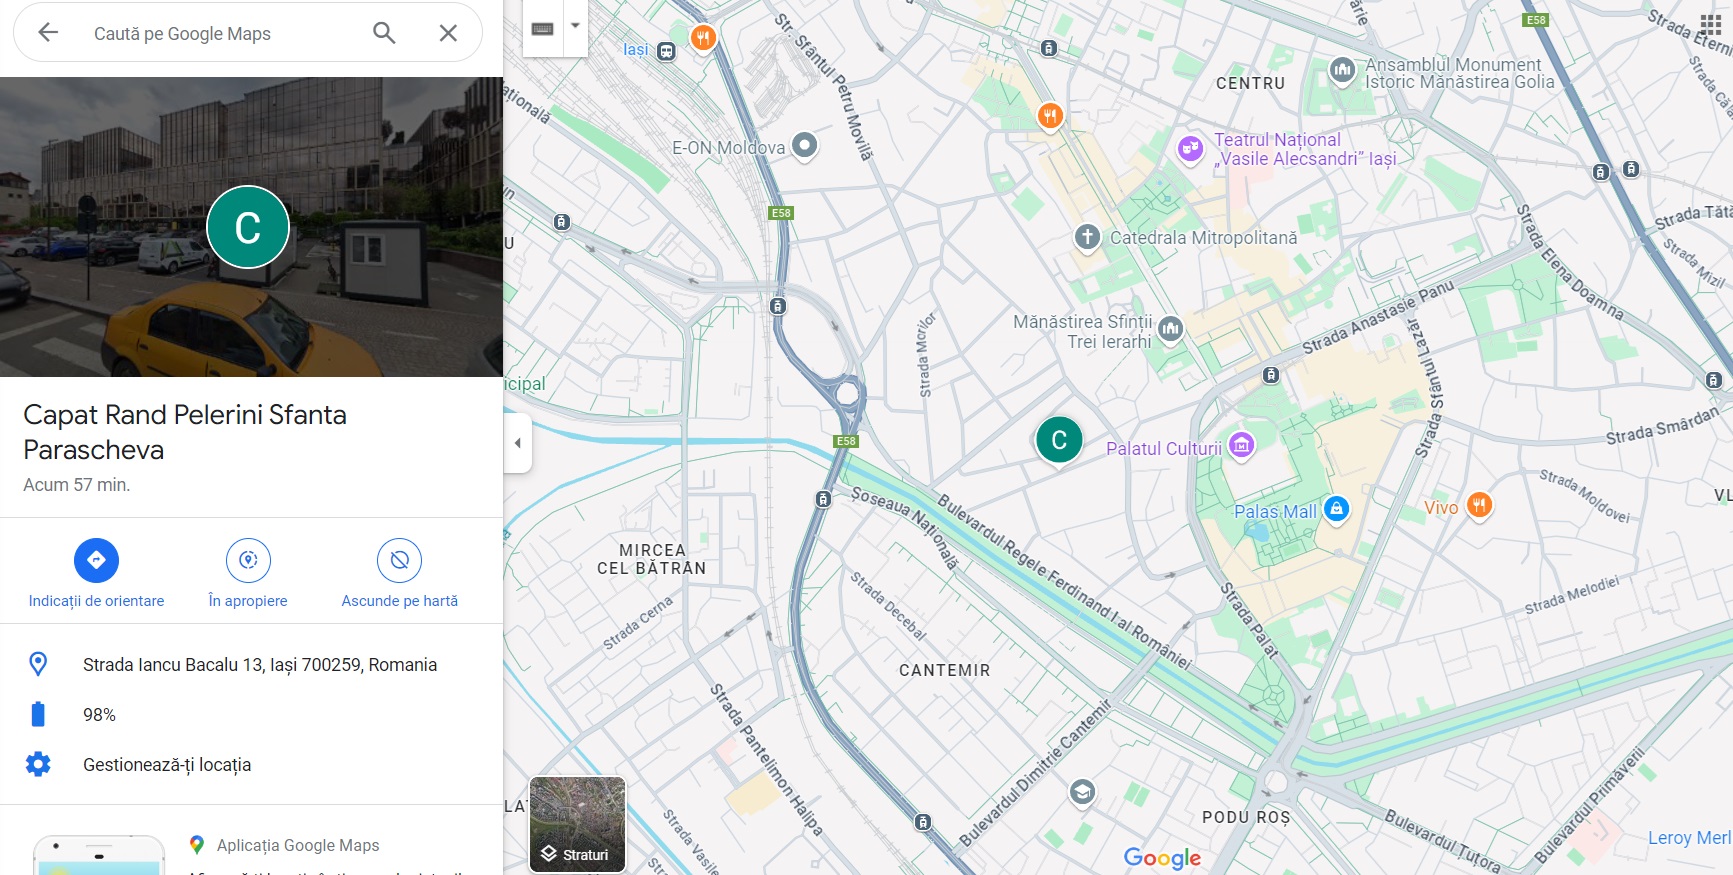1733x875 pixels.
Task: Clear the search box with X
Action: (x=448, y=33)
